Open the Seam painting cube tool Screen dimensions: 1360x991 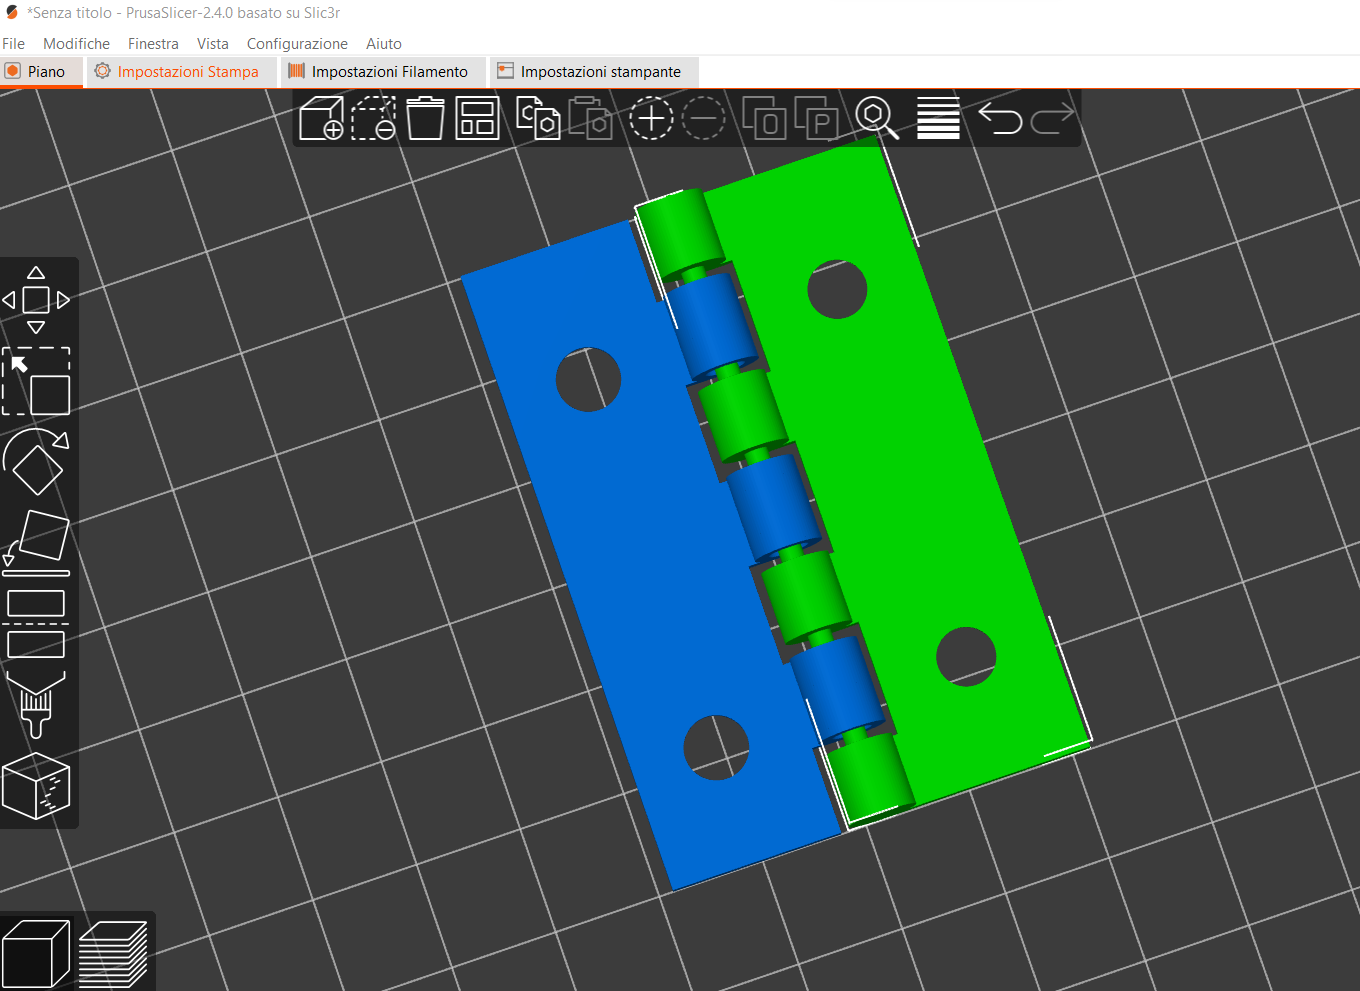tap(36, 786)
